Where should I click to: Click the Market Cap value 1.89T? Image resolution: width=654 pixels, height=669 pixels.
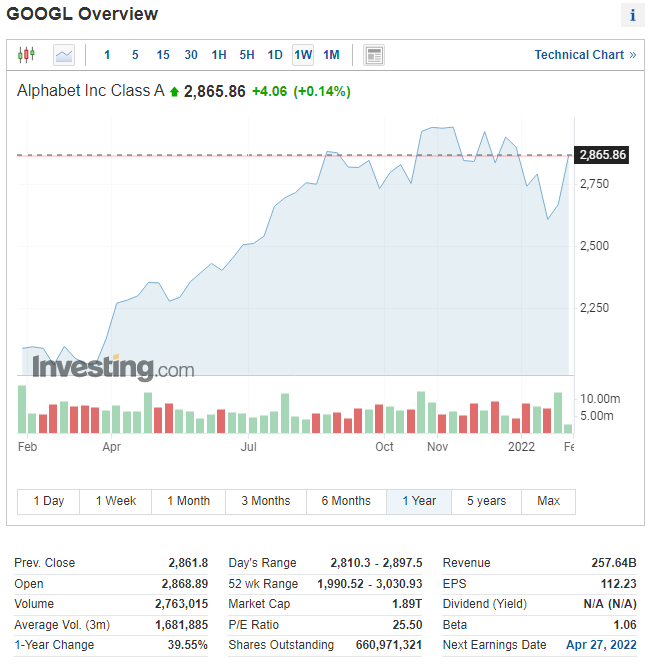click(407, 604)
